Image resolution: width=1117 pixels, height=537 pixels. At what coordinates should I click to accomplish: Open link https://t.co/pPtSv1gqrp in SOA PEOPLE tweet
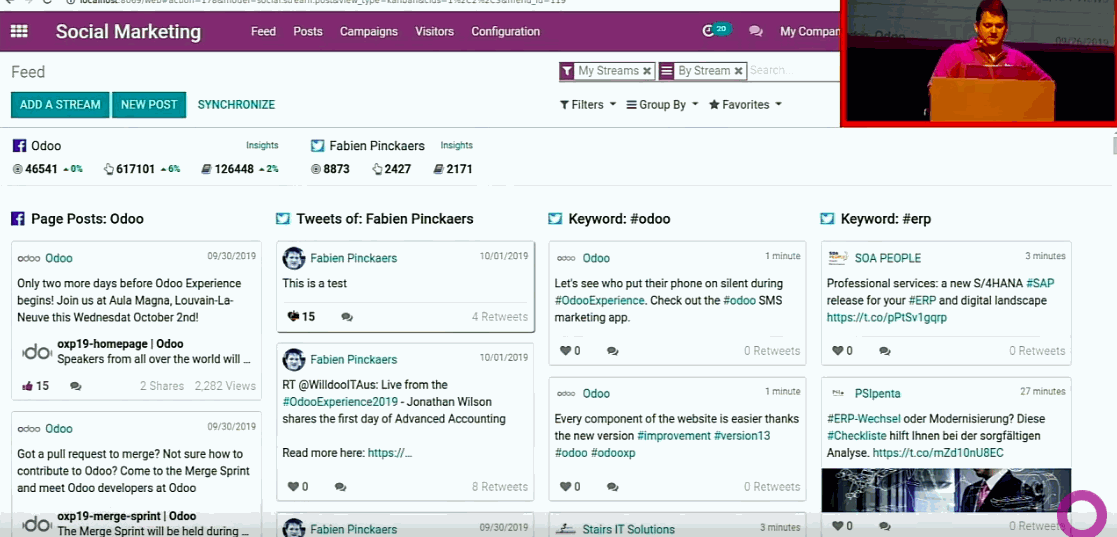[x=887, y=317]
